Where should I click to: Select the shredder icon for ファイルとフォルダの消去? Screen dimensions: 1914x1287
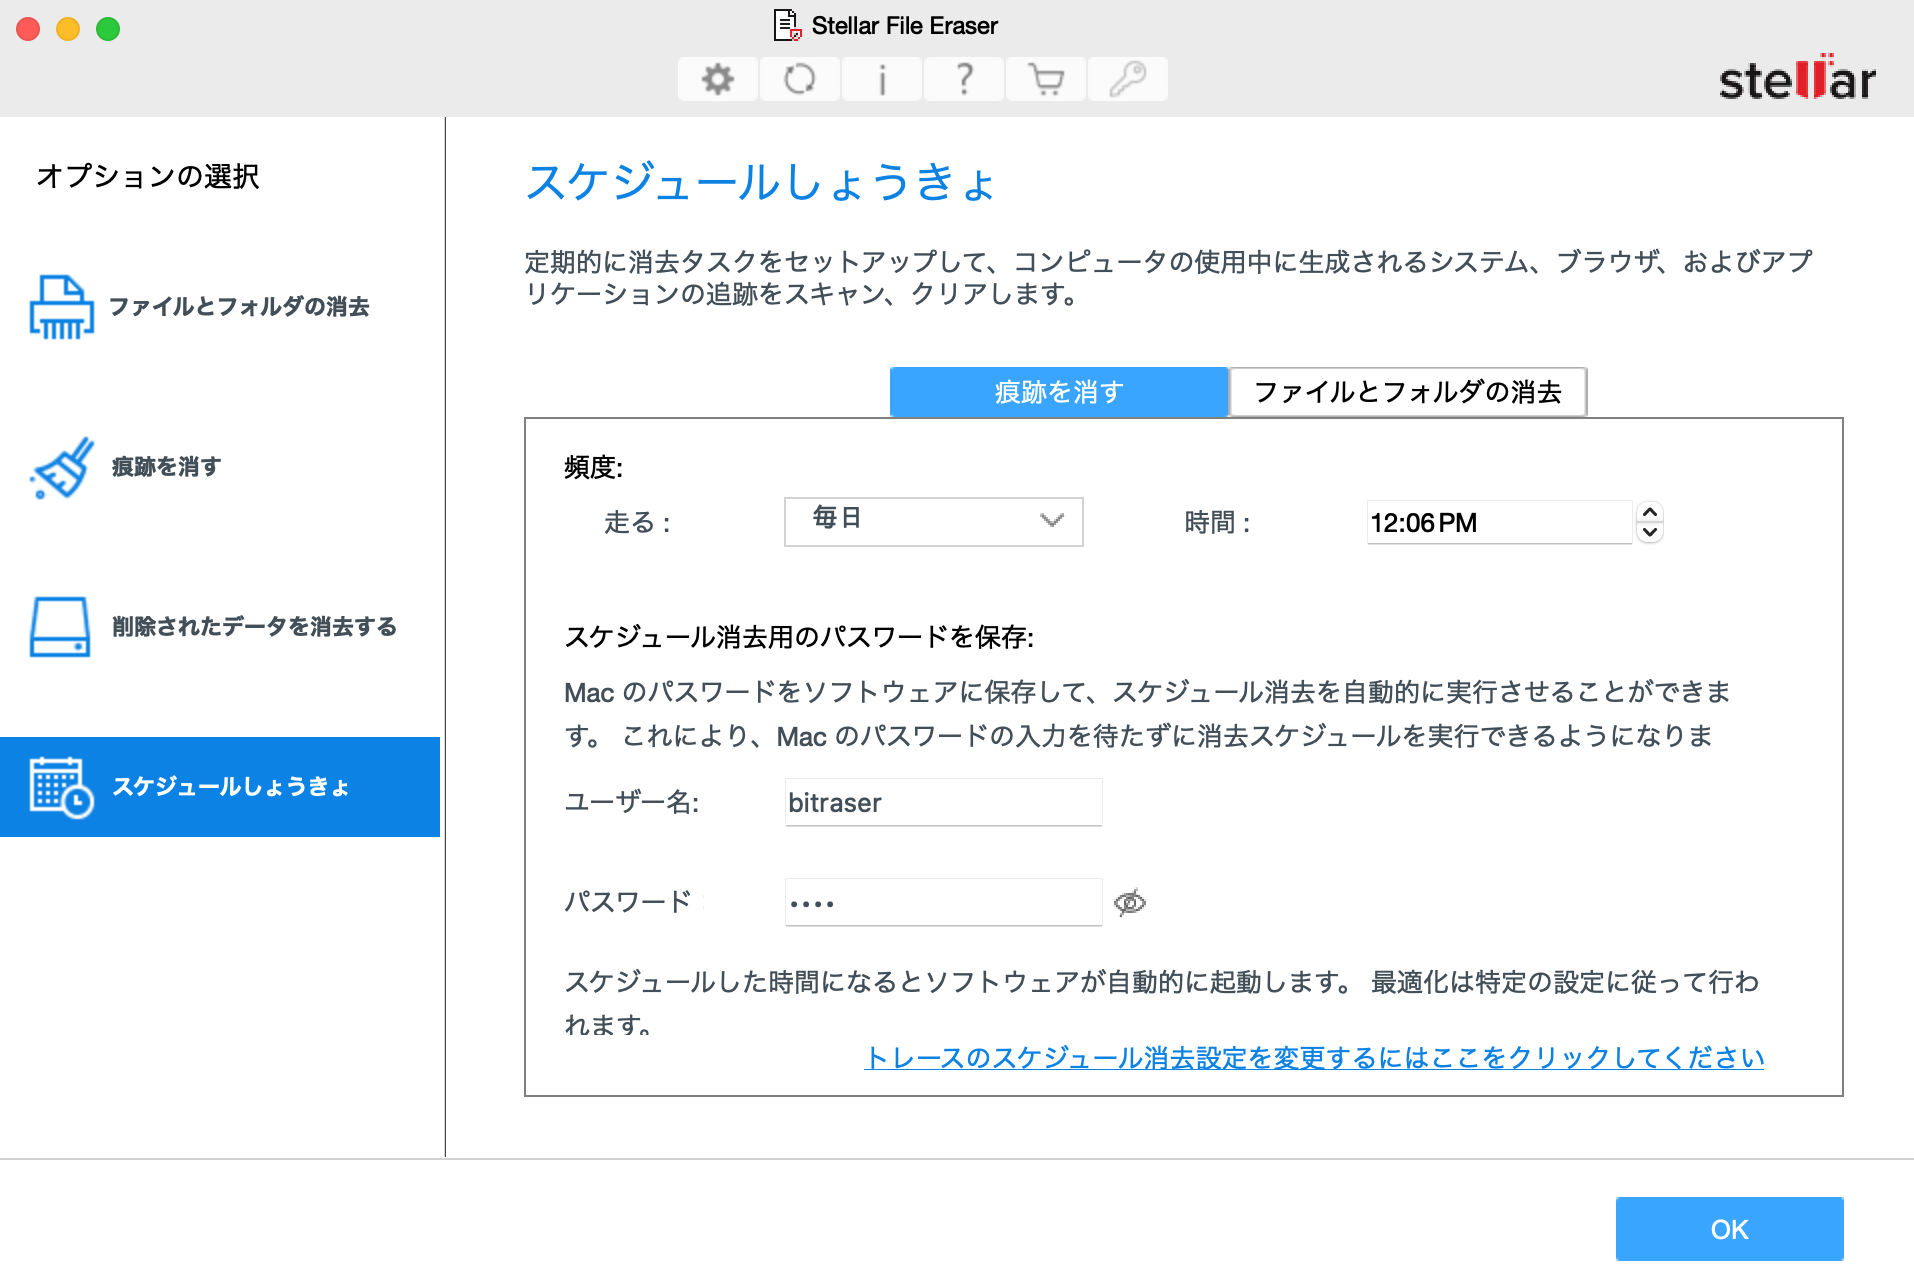[61, 308]
